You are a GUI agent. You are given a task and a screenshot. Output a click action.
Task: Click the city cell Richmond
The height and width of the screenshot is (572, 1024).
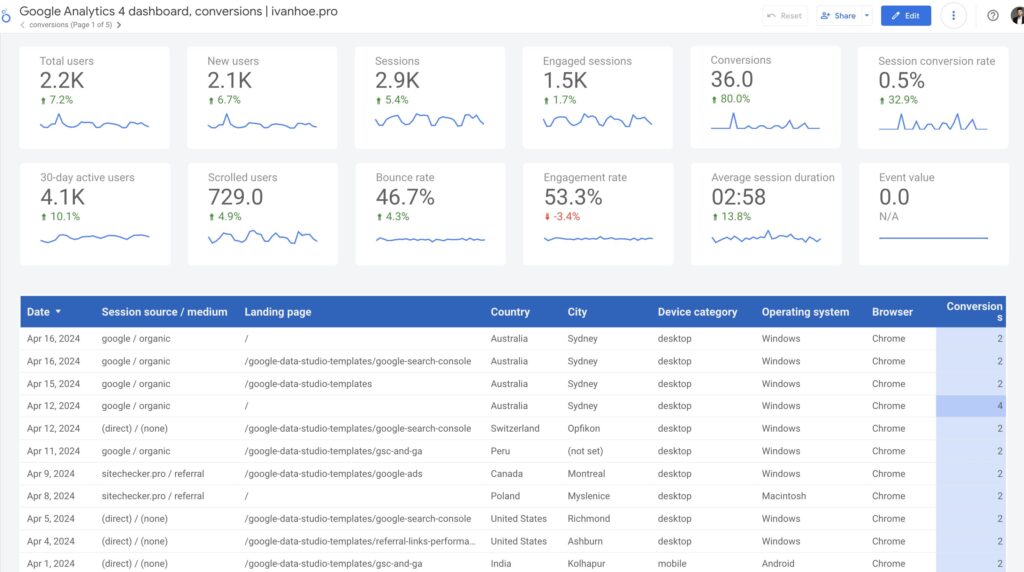pyautogui.click(x=588, y=518)
